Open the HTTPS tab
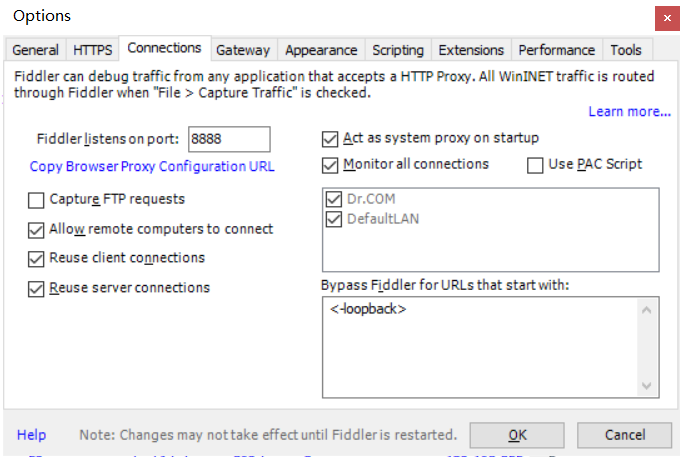The height and width of the screenshot is (457, 680). 93,50
